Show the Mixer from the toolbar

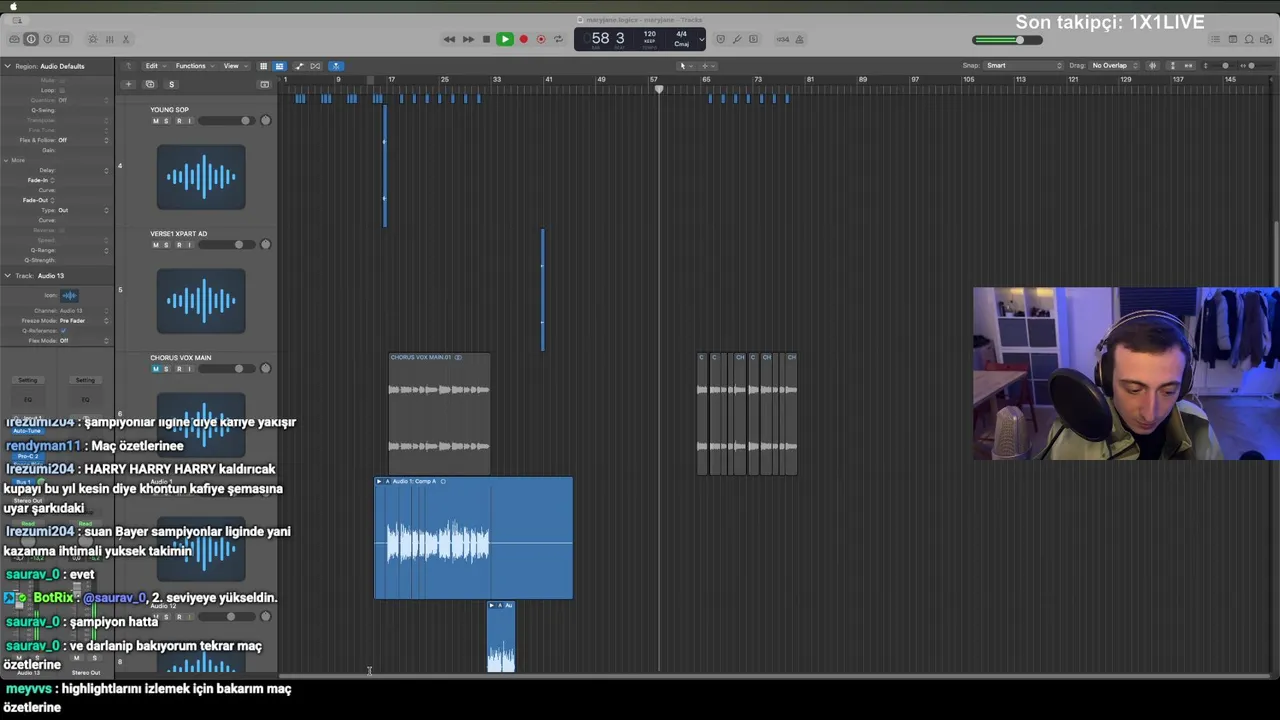point(109,39)
